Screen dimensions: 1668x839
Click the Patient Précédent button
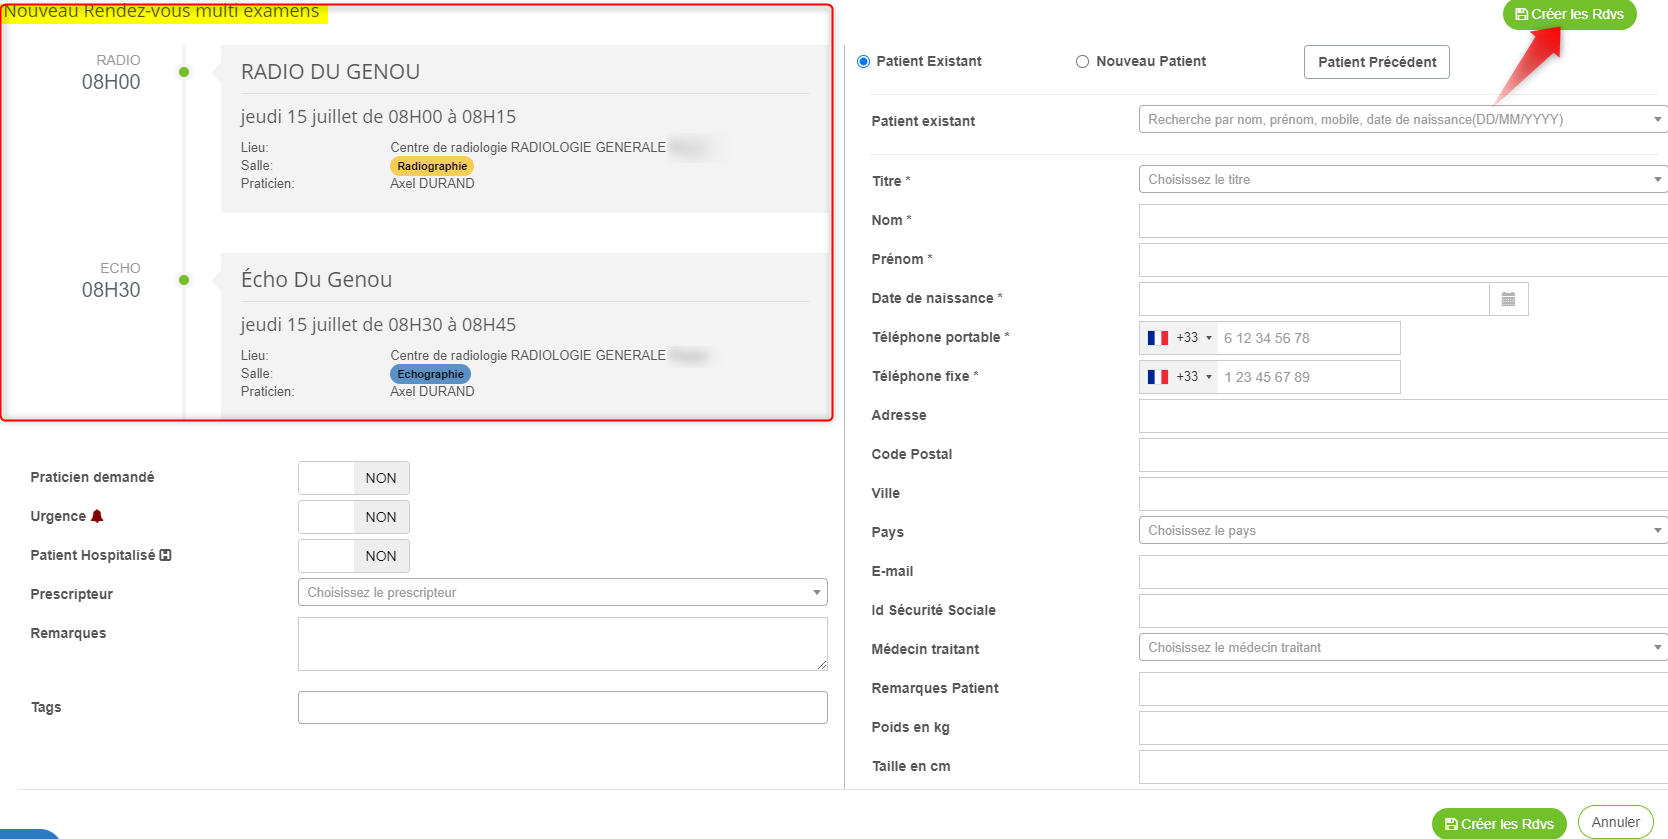1377,62
